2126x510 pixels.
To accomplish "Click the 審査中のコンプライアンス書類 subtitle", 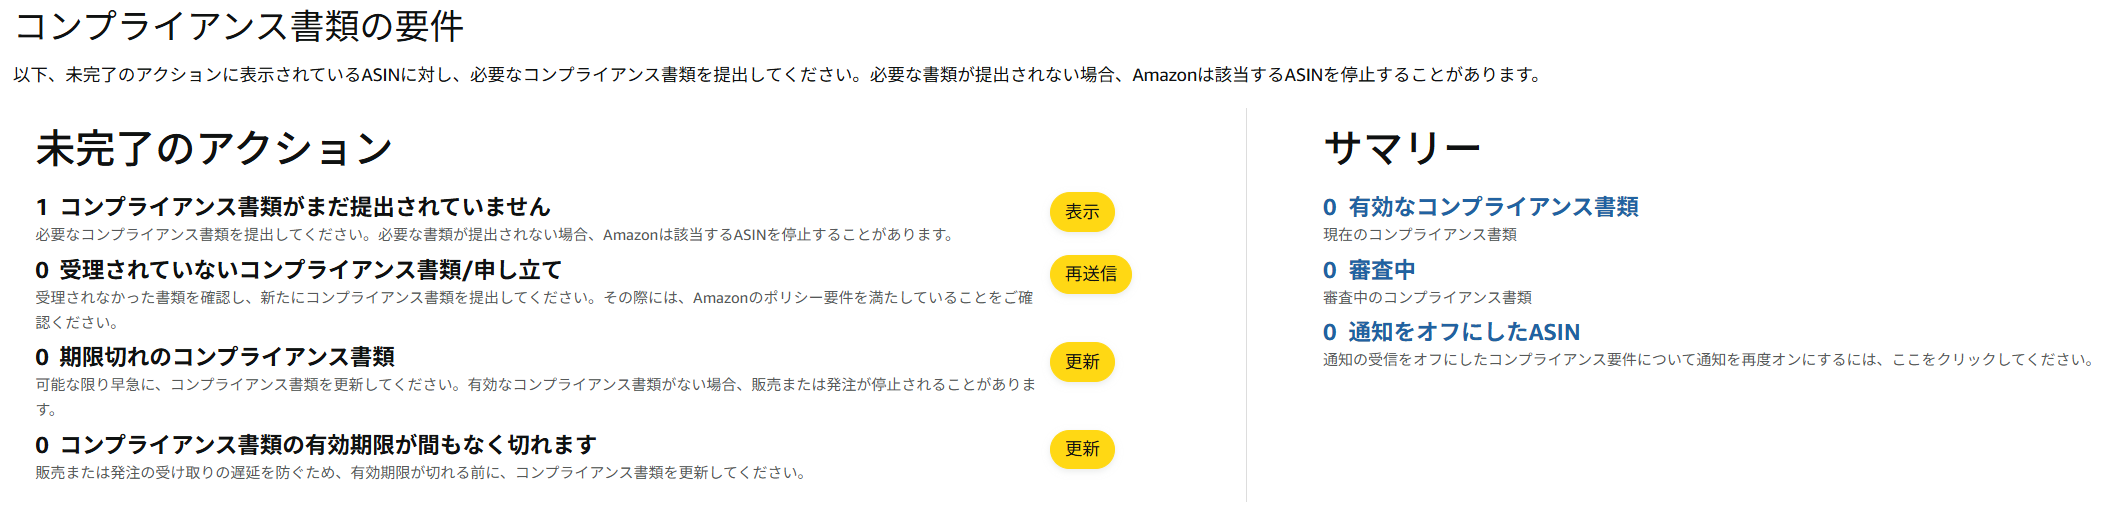I will click(1427, 298).
